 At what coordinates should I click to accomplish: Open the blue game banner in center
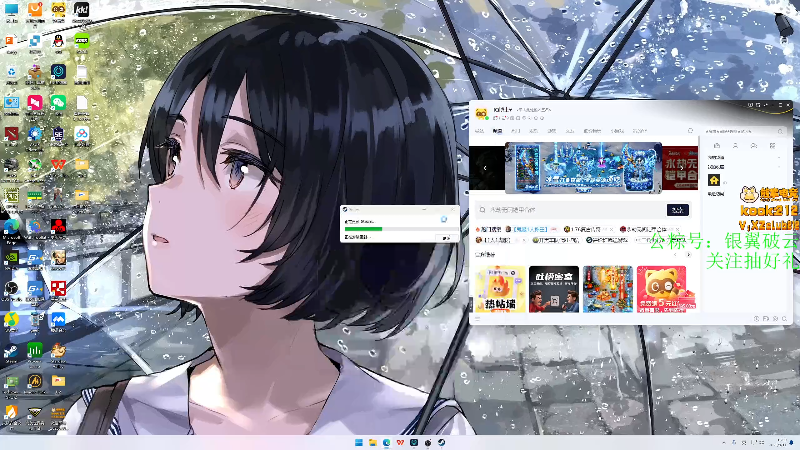pyautogui.click(x=583, y=168)
